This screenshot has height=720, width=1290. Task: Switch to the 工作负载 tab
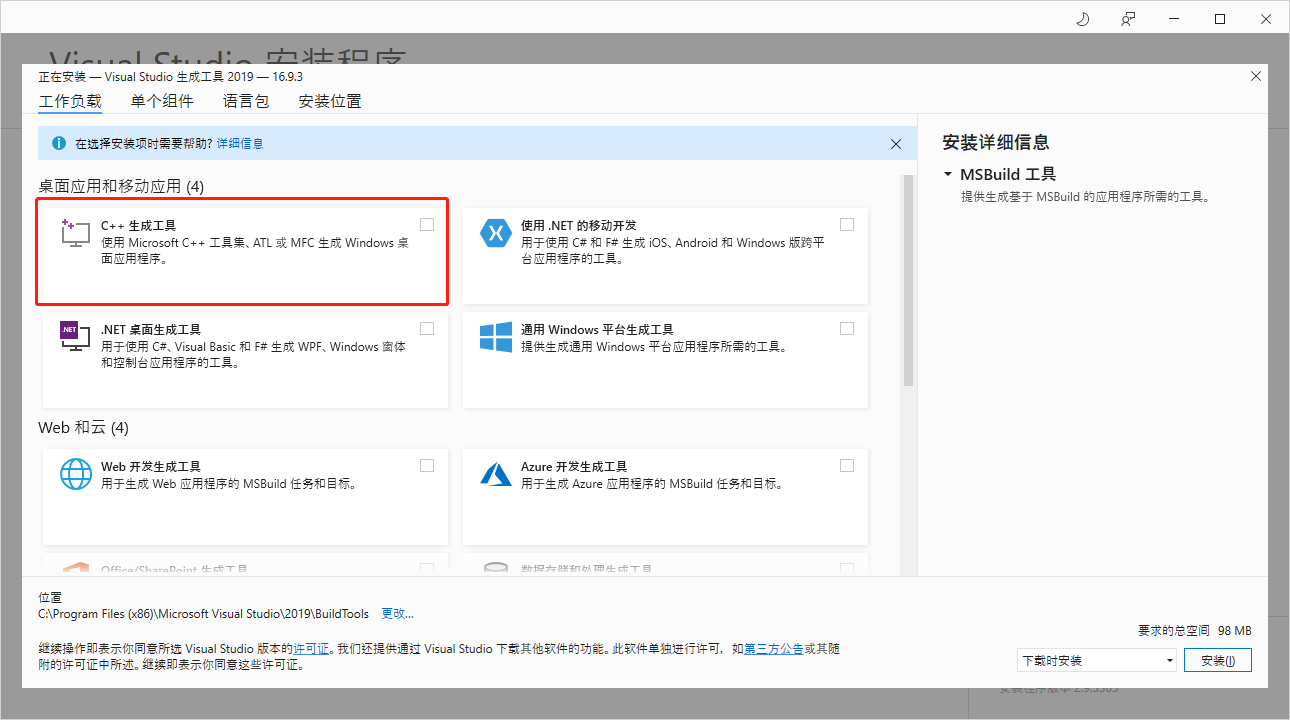70,101
